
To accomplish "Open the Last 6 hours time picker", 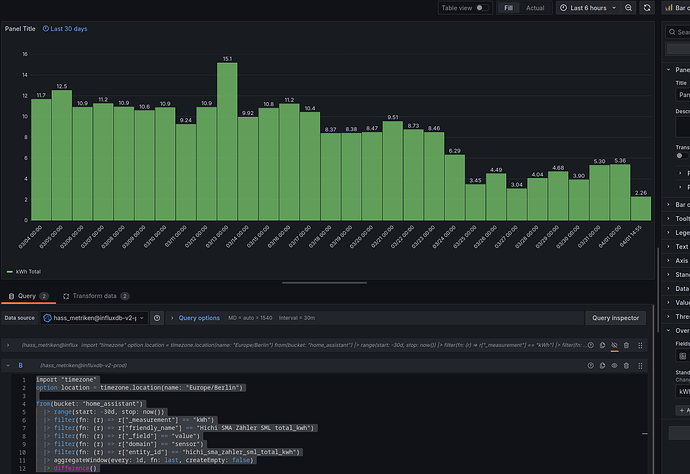I will pyautogui.click(x=587, y=8).
